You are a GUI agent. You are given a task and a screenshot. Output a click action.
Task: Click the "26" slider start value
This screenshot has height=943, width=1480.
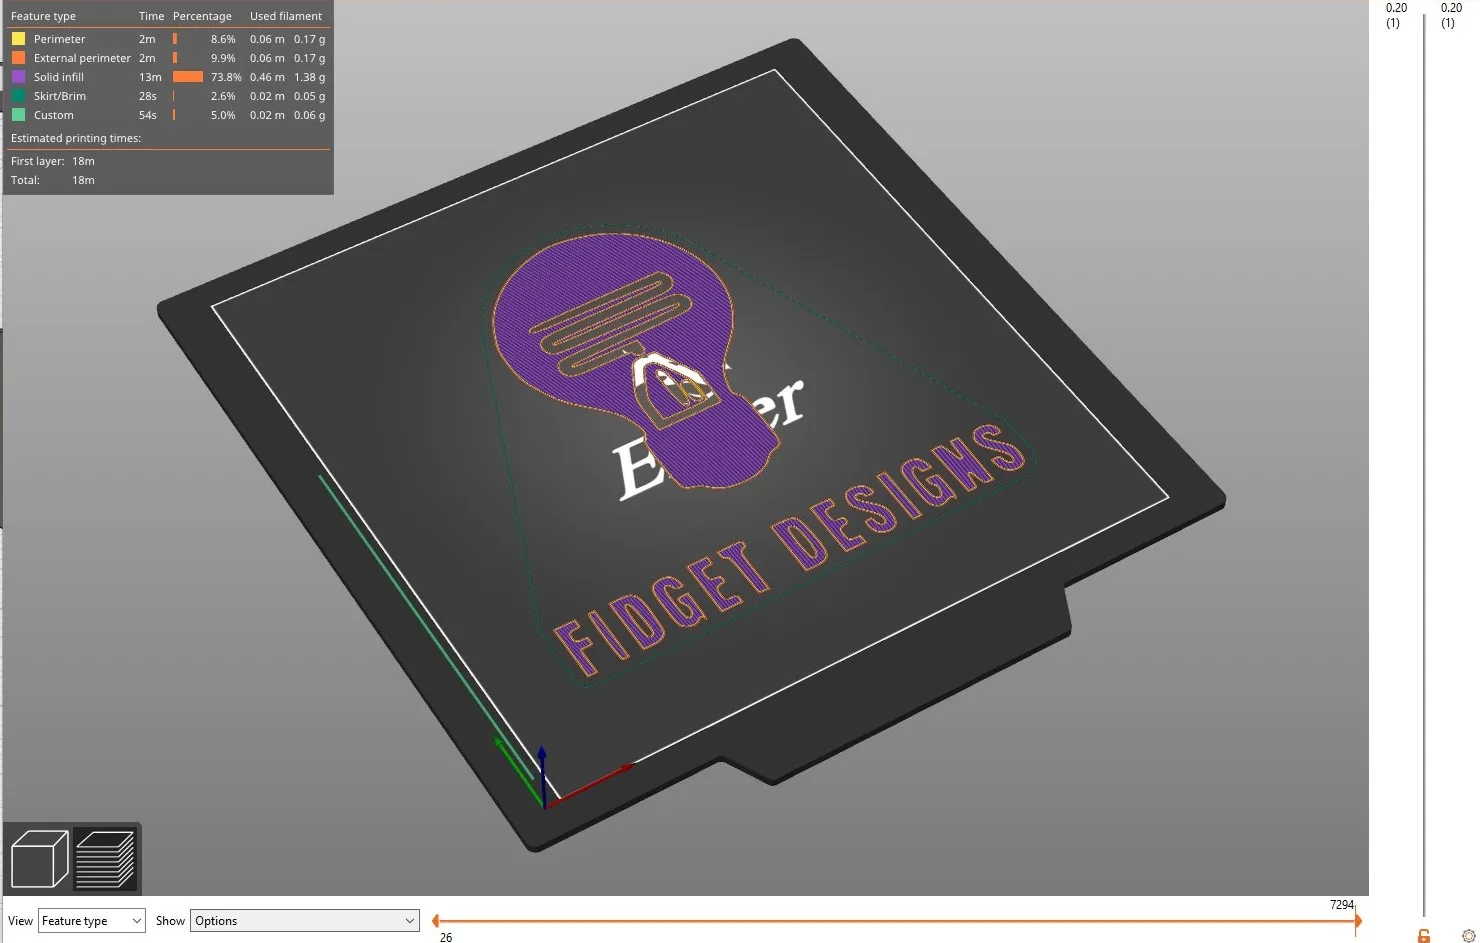[446, 938]
